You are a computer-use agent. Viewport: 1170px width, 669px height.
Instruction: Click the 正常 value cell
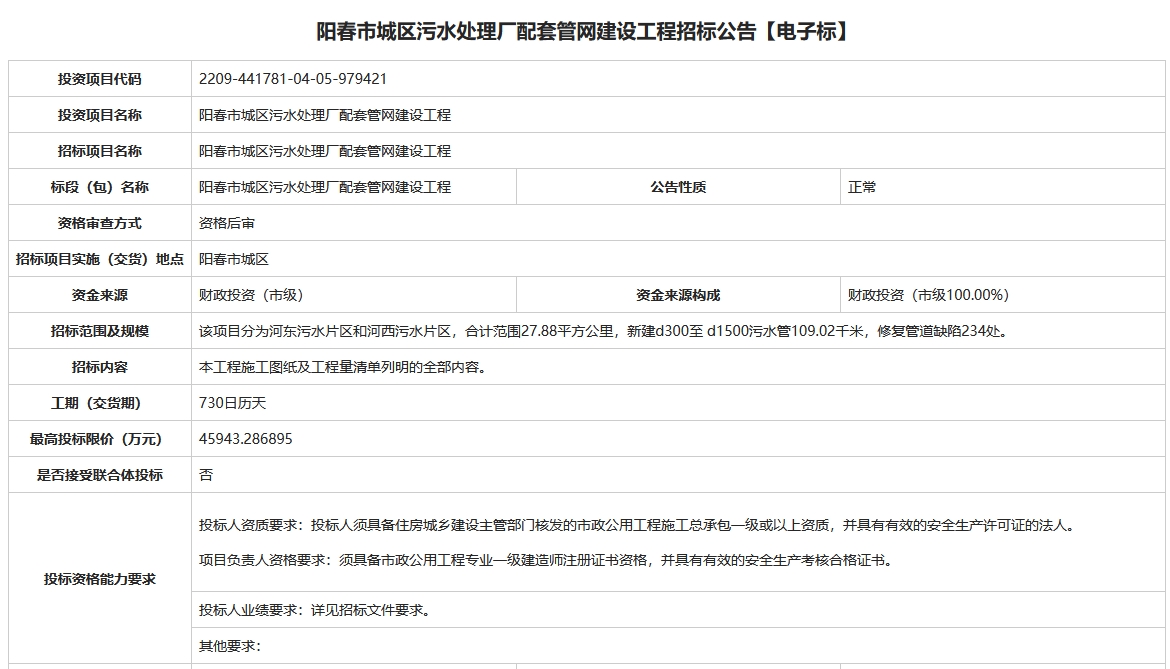(x=1002, y=187)
